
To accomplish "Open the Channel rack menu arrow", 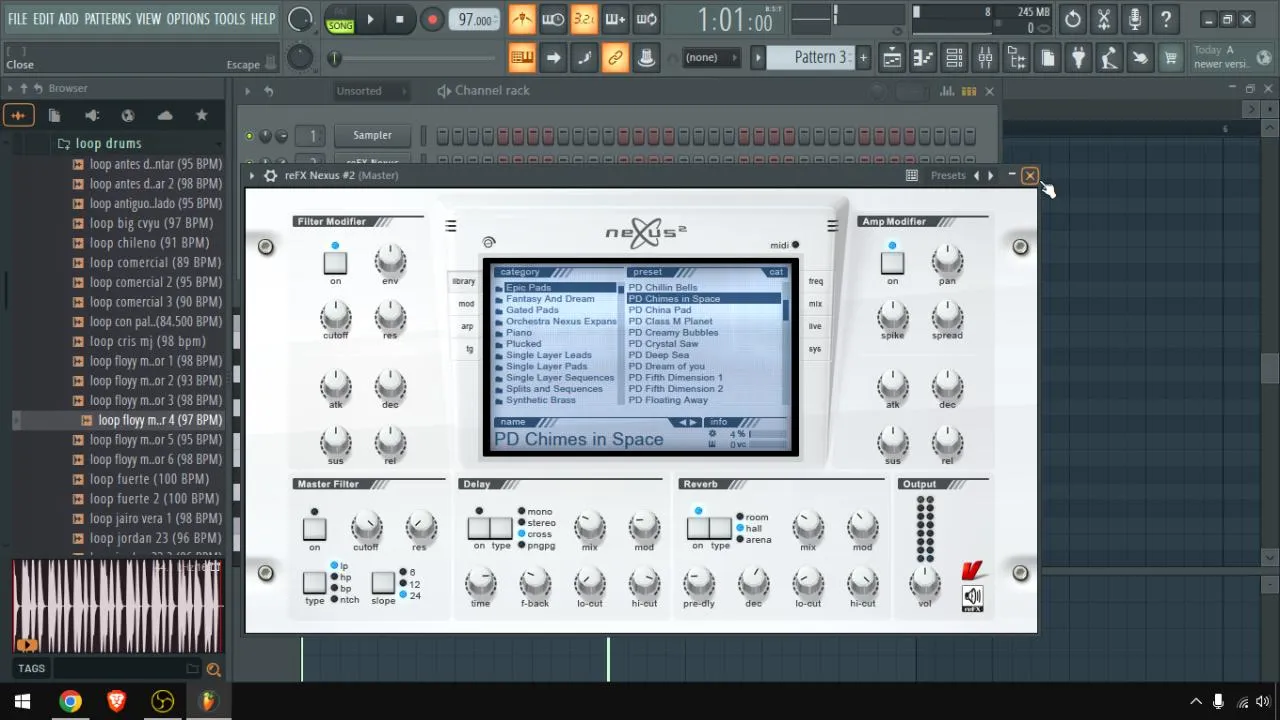I will (x=248, y=91).
